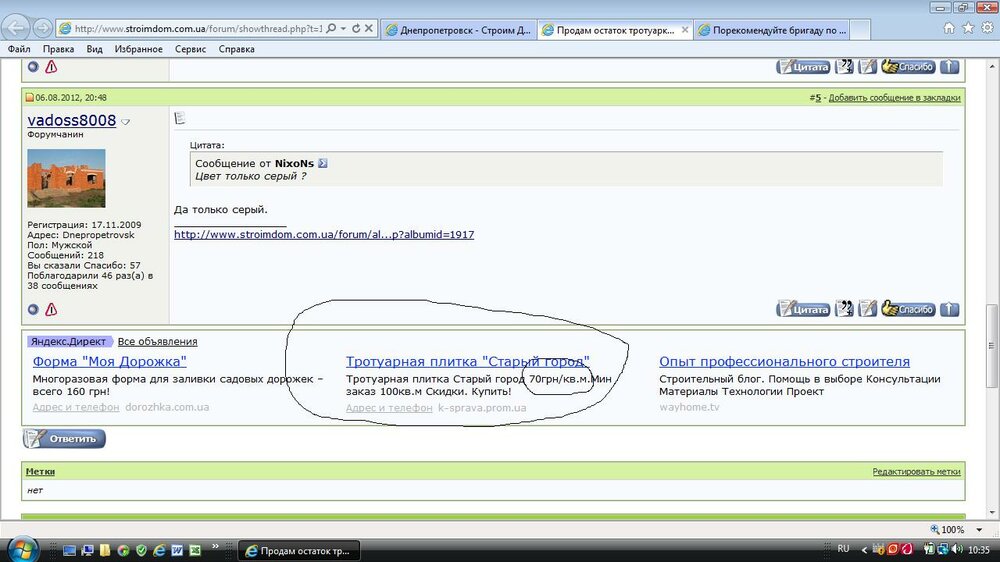This screenshot has height=562, width=1000.
Task: Open a new blank tab button
Action: coord(860,30)
